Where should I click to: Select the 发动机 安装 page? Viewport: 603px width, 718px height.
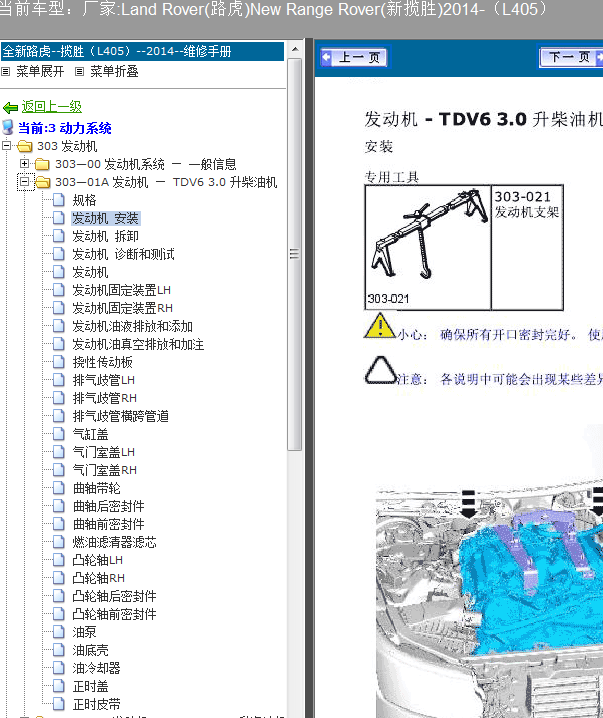(105, 218)
